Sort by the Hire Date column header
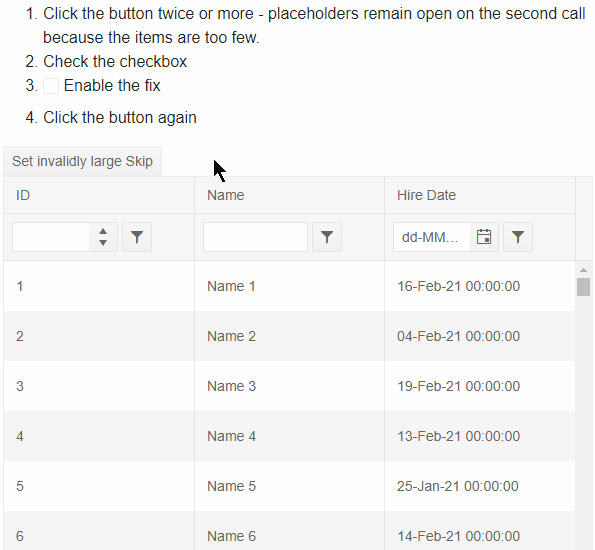Screen dimensions: 595x550 click(x=480, y=195)
